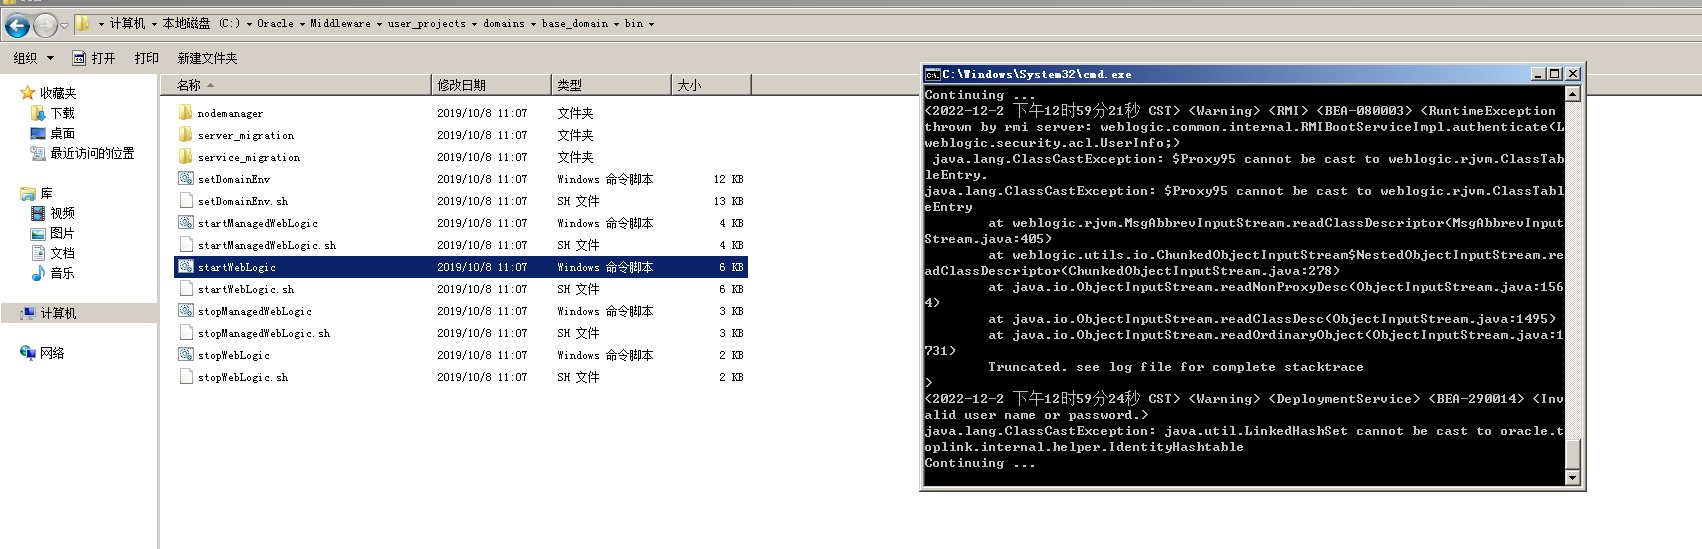Image resolution: width=1702 pixels, height=549 pixels.
Task: Select the Oracle breadcrumb segment
Action: tap(275, 23)
